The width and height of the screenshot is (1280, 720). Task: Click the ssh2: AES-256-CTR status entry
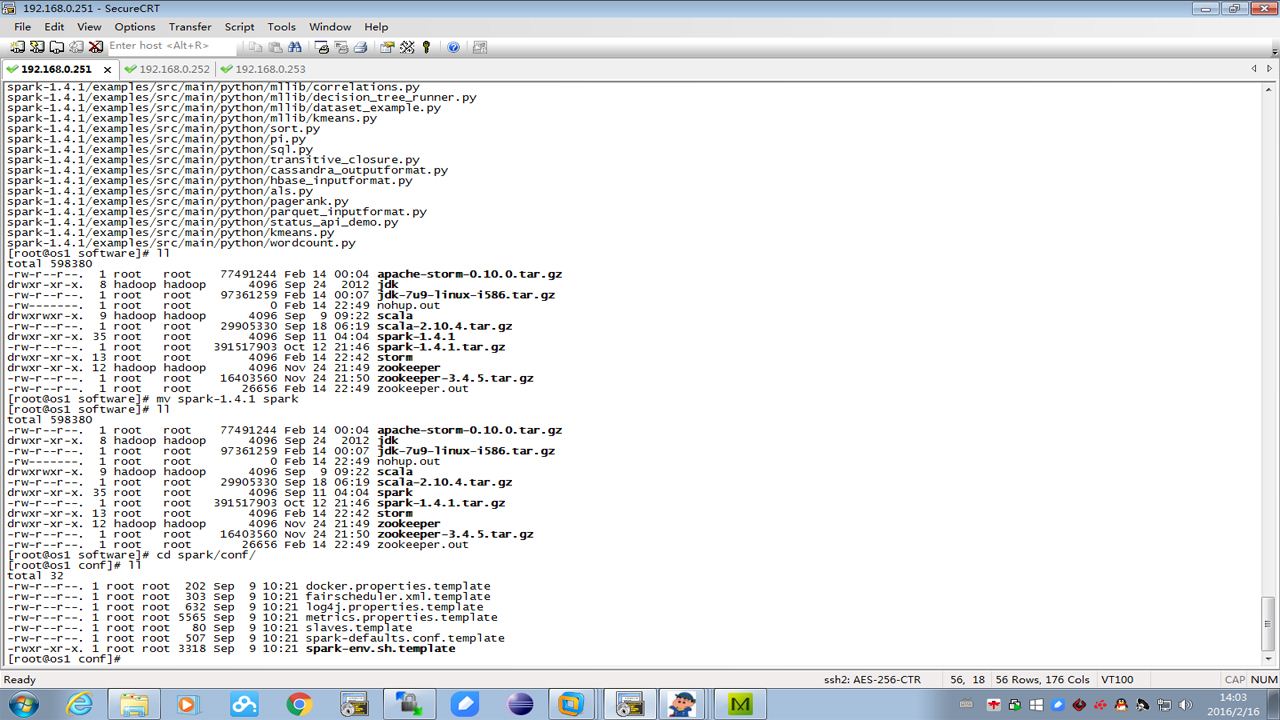[x=872, y=679]
